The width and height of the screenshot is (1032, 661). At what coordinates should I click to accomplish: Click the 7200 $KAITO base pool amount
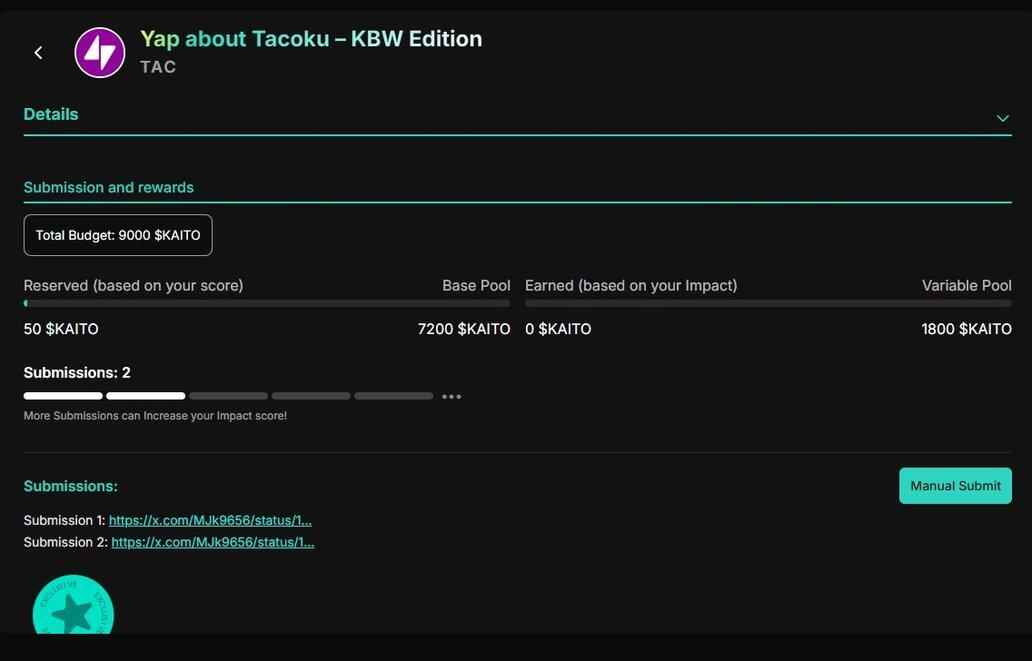pyautogui.click(x=464, y=329)
